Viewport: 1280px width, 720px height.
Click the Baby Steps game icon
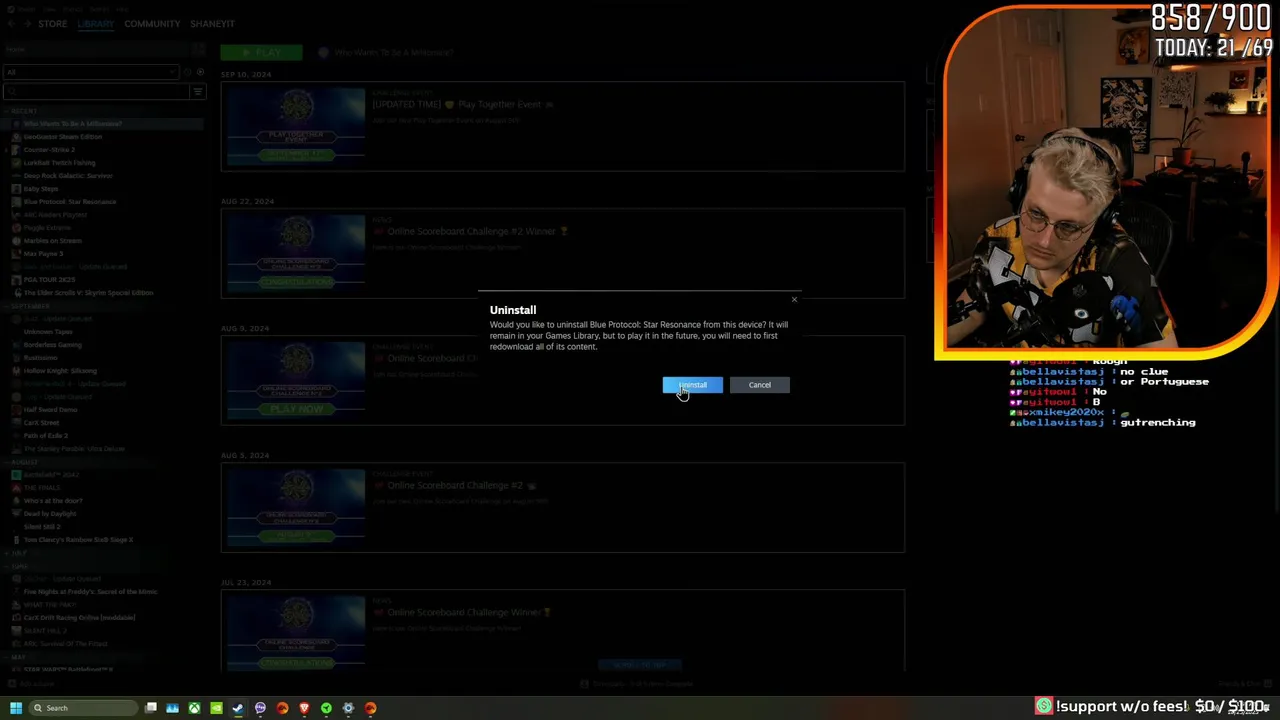tap(16, 189)
